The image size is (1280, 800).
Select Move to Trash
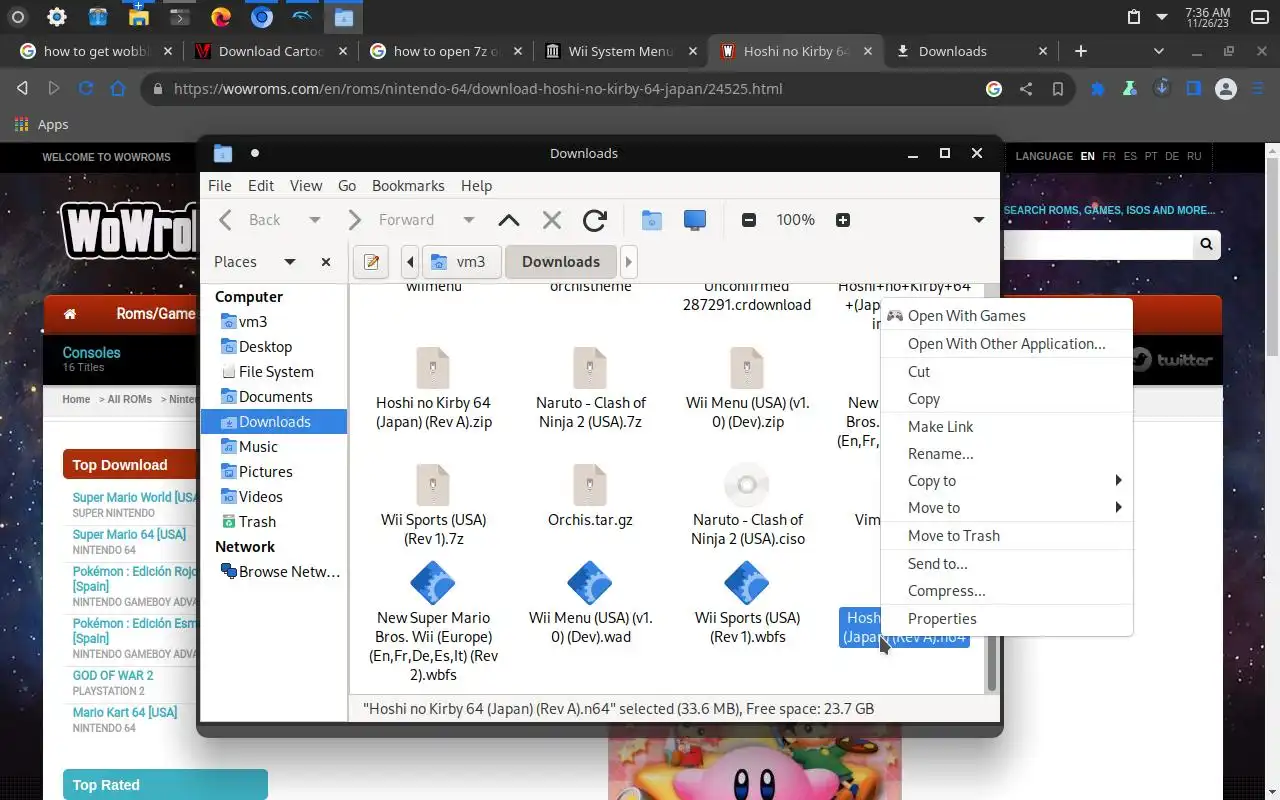1006,536
